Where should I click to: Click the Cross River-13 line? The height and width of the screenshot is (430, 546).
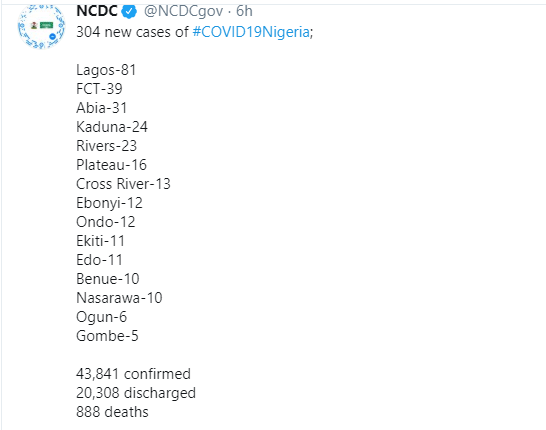pyautogui.click(x=123, y=184)
